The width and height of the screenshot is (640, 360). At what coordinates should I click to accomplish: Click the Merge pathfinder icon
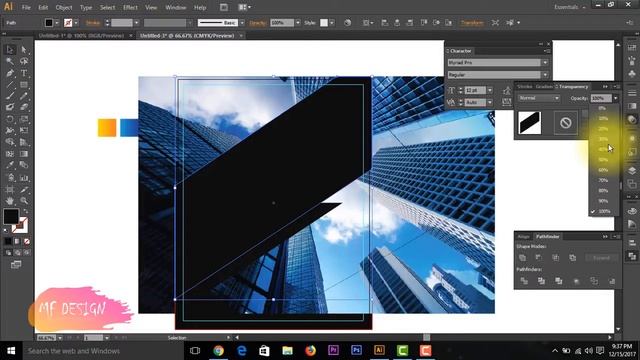click(558, 281)
